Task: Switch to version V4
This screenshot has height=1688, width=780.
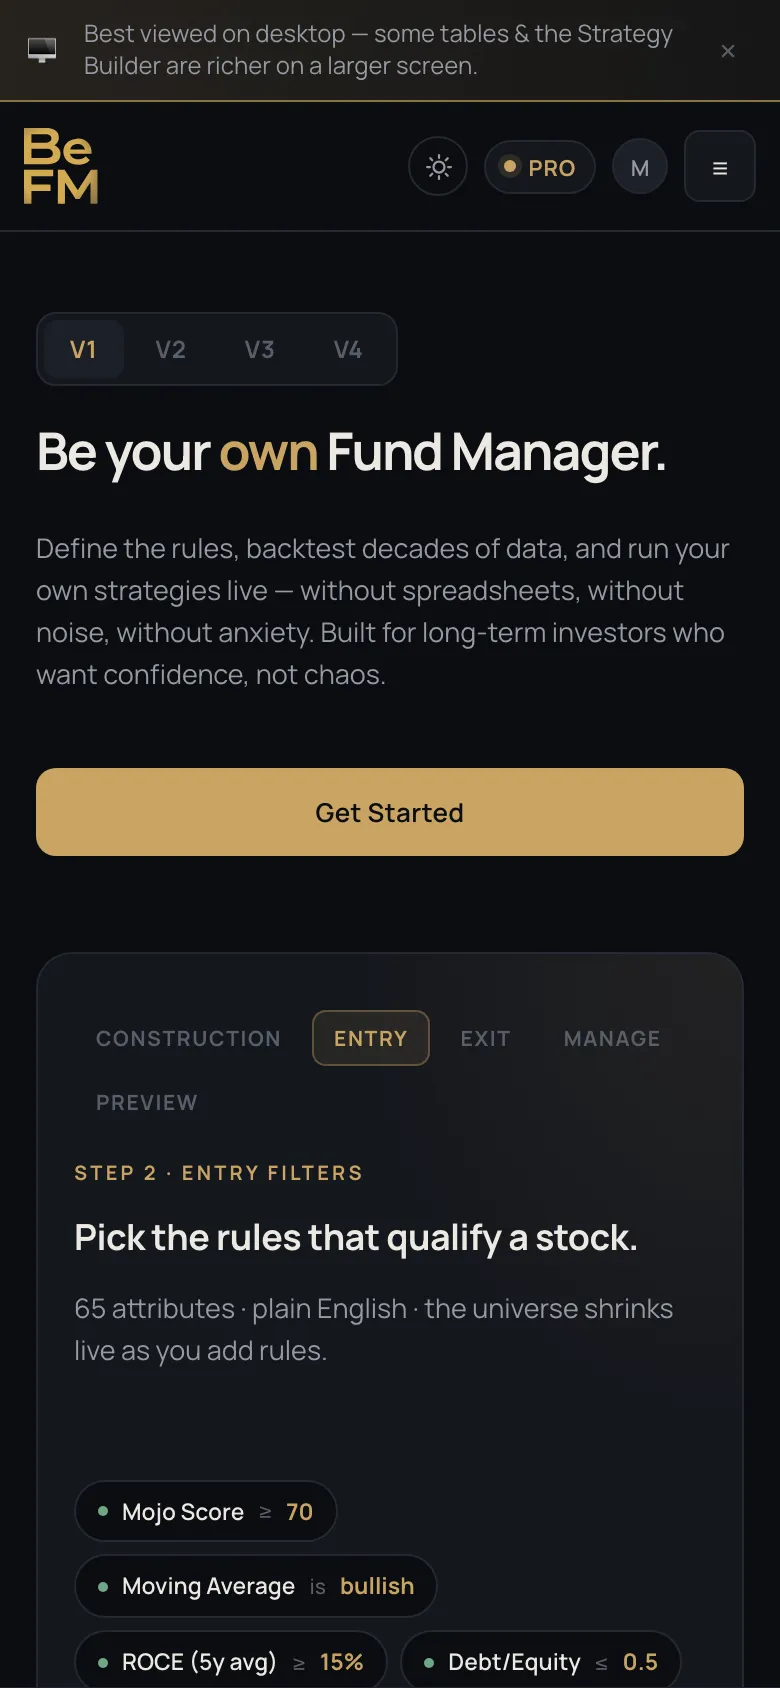Action: 347,349
